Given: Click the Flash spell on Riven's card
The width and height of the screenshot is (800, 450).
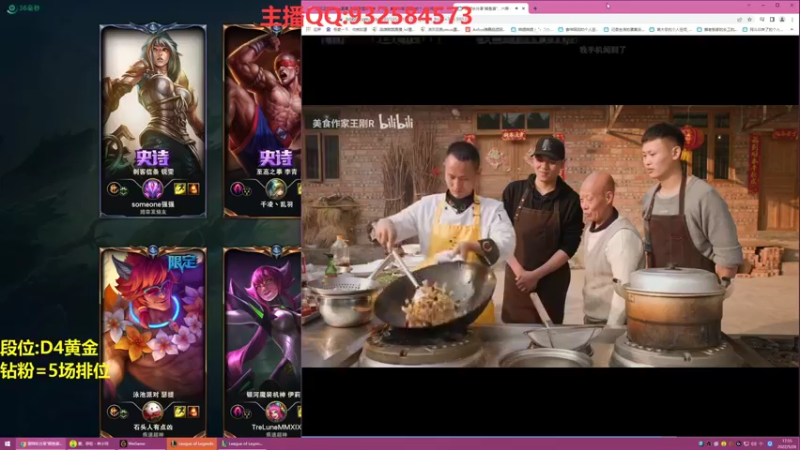Looking at the screenshot, I should (x=180, y=189).
